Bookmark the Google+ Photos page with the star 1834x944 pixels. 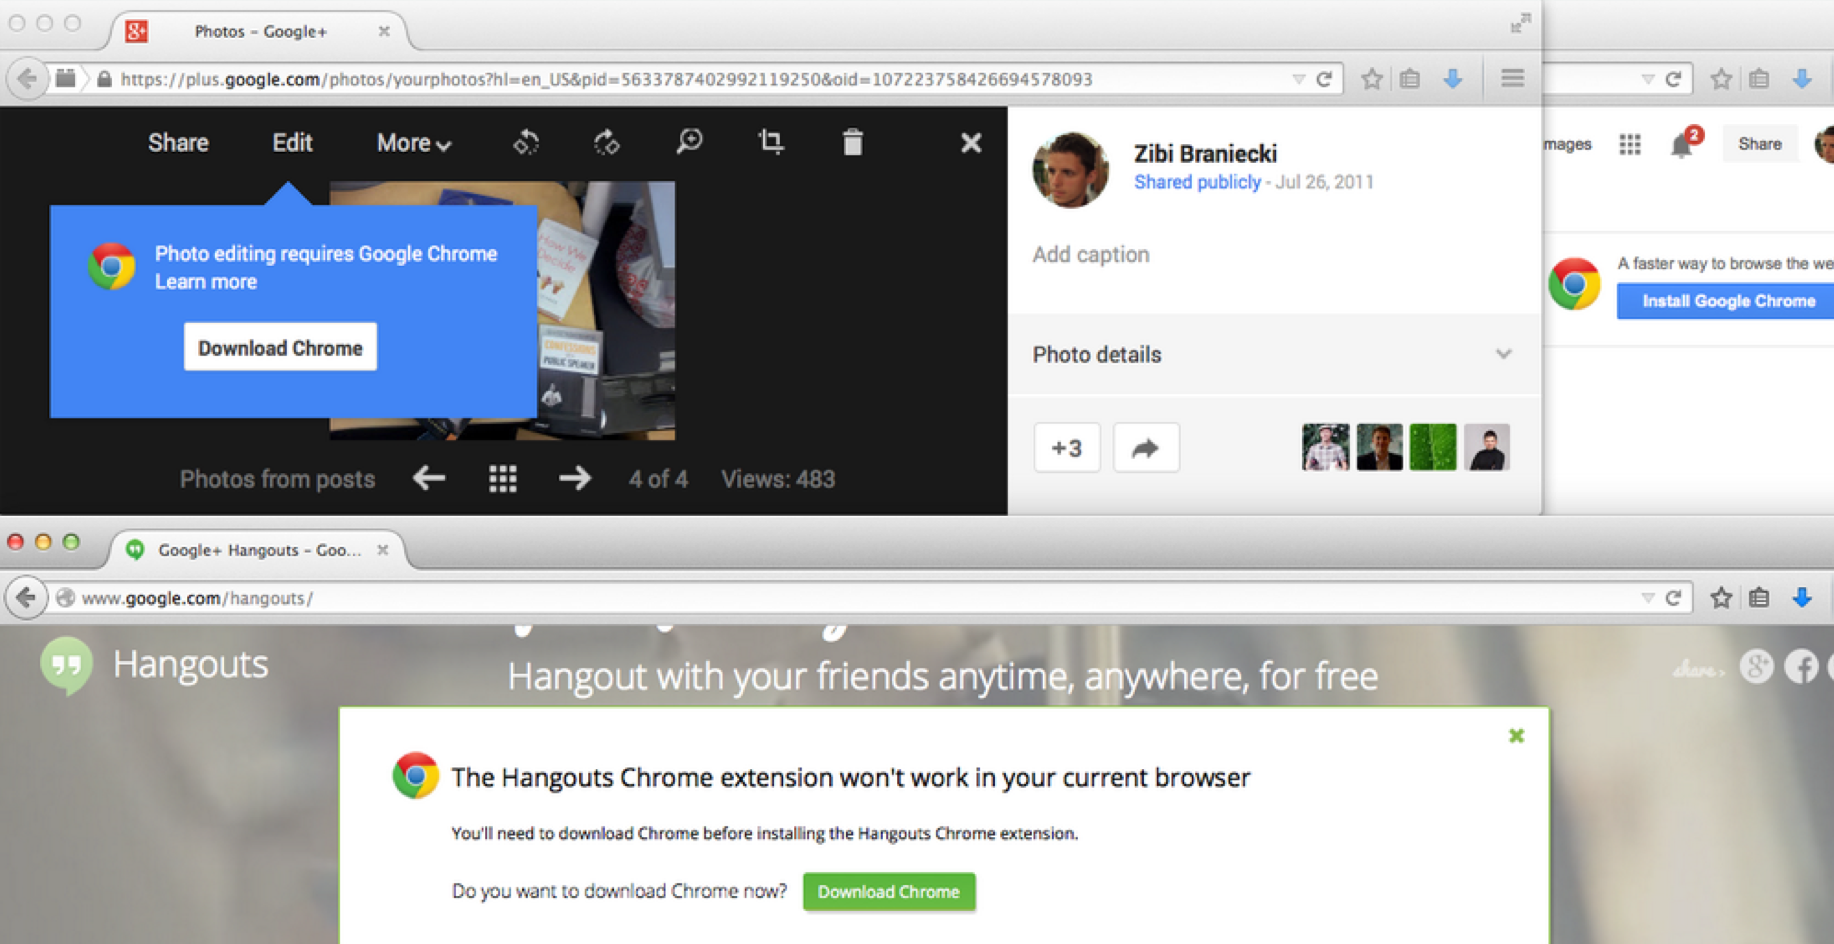point(1372,79)
